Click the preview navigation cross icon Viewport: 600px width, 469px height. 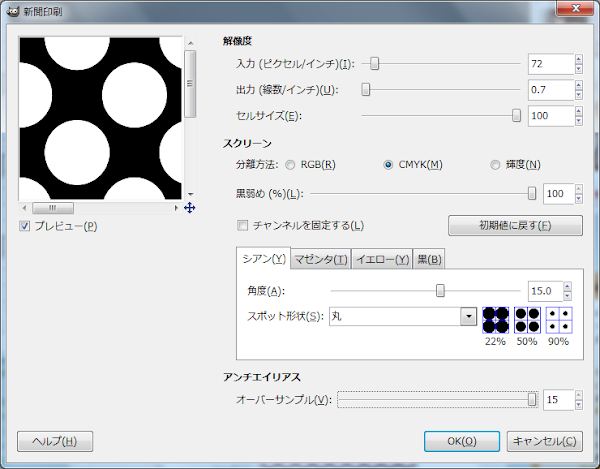point(190,208)
